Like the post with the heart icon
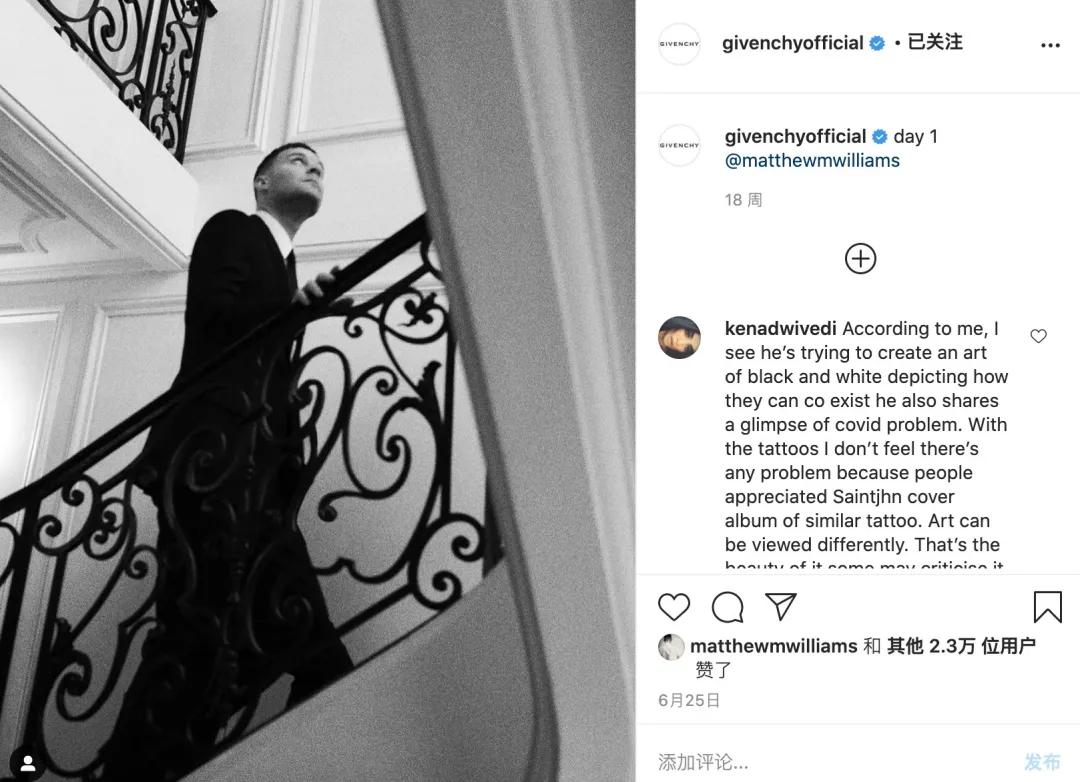 (x=674, y=607)
